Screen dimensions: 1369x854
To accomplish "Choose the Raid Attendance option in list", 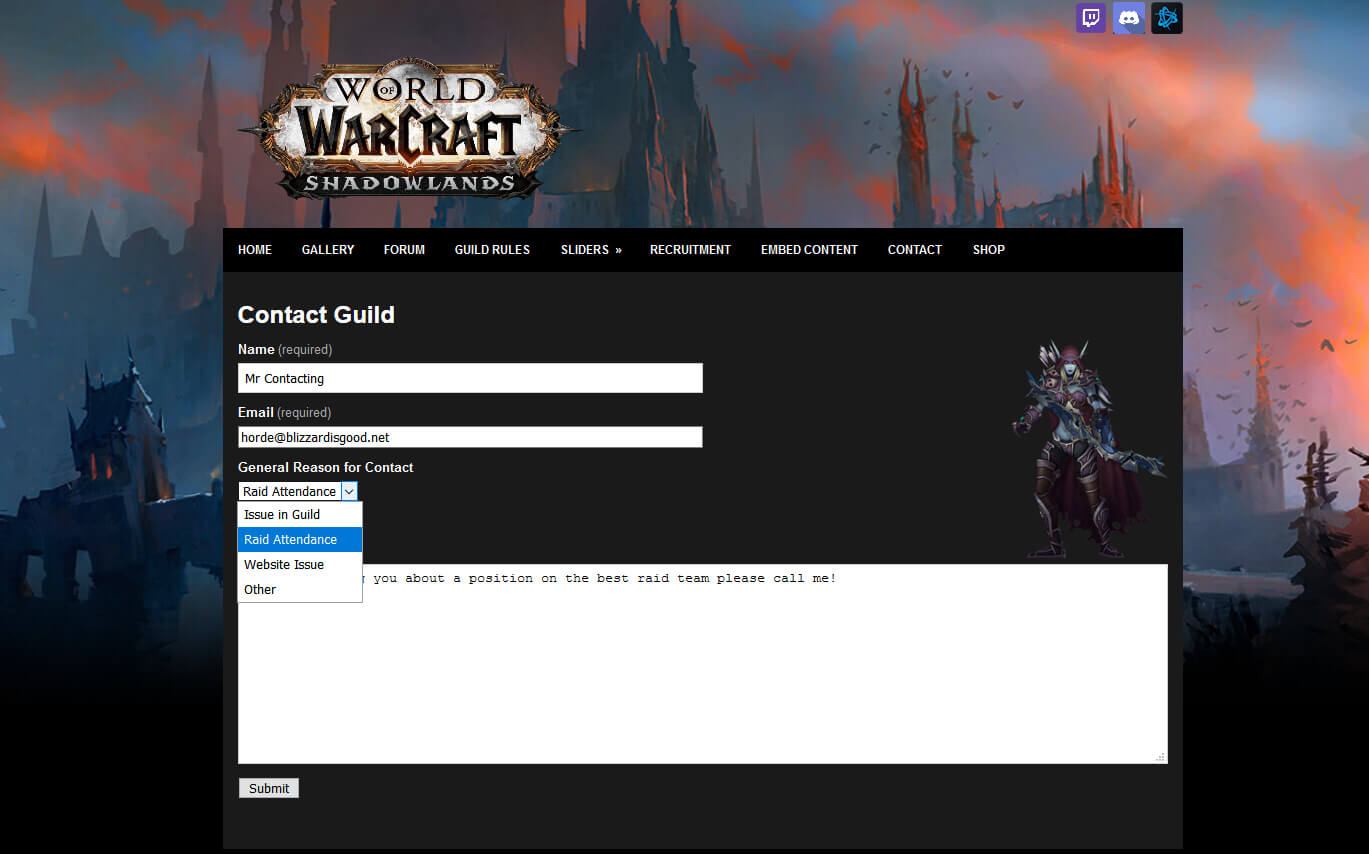I will pyautogui.click(x=300, y=539).
